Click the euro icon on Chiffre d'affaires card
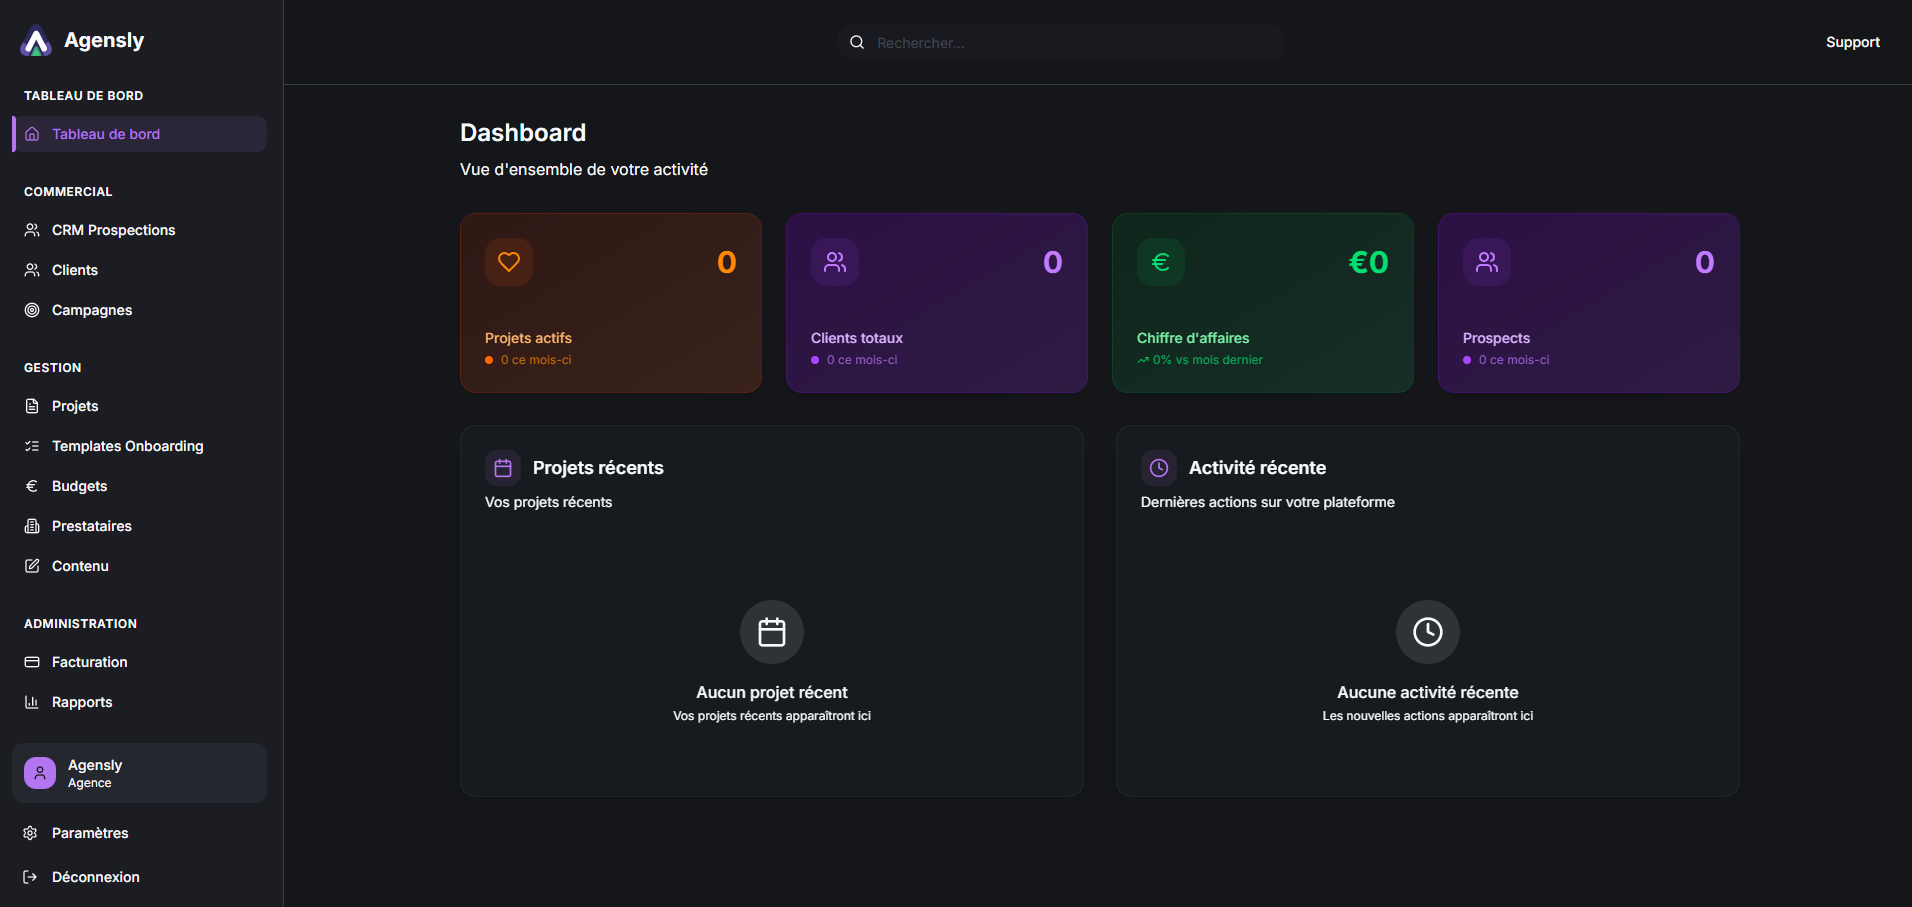 point(1160,261)
